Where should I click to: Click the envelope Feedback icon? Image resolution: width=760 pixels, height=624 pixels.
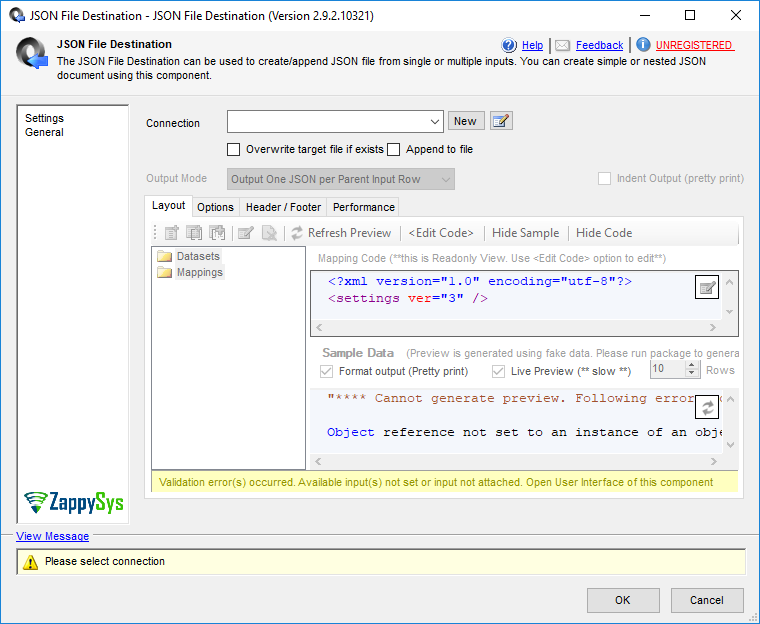tap(562, 45)
